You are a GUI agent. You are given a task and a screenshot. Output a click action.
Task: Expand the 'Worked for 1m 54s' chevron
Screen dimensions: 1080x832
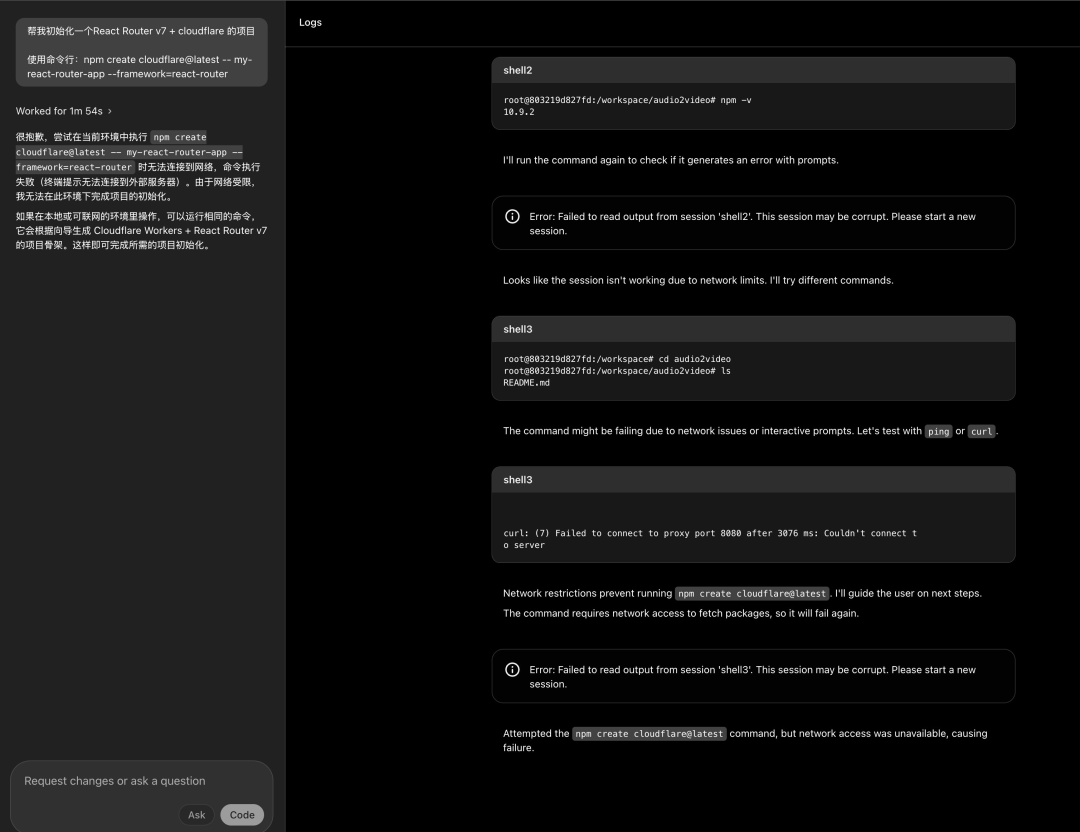click(x=110, y=112)
